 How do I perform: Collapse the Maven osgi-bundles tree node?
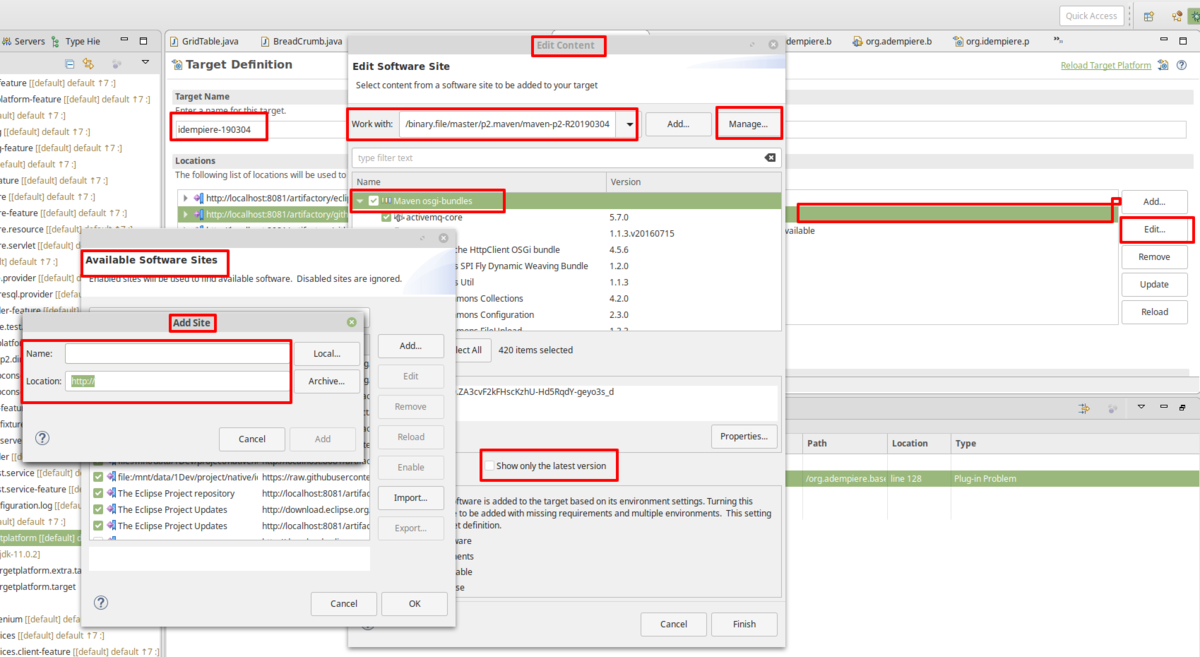click(360, 201)
